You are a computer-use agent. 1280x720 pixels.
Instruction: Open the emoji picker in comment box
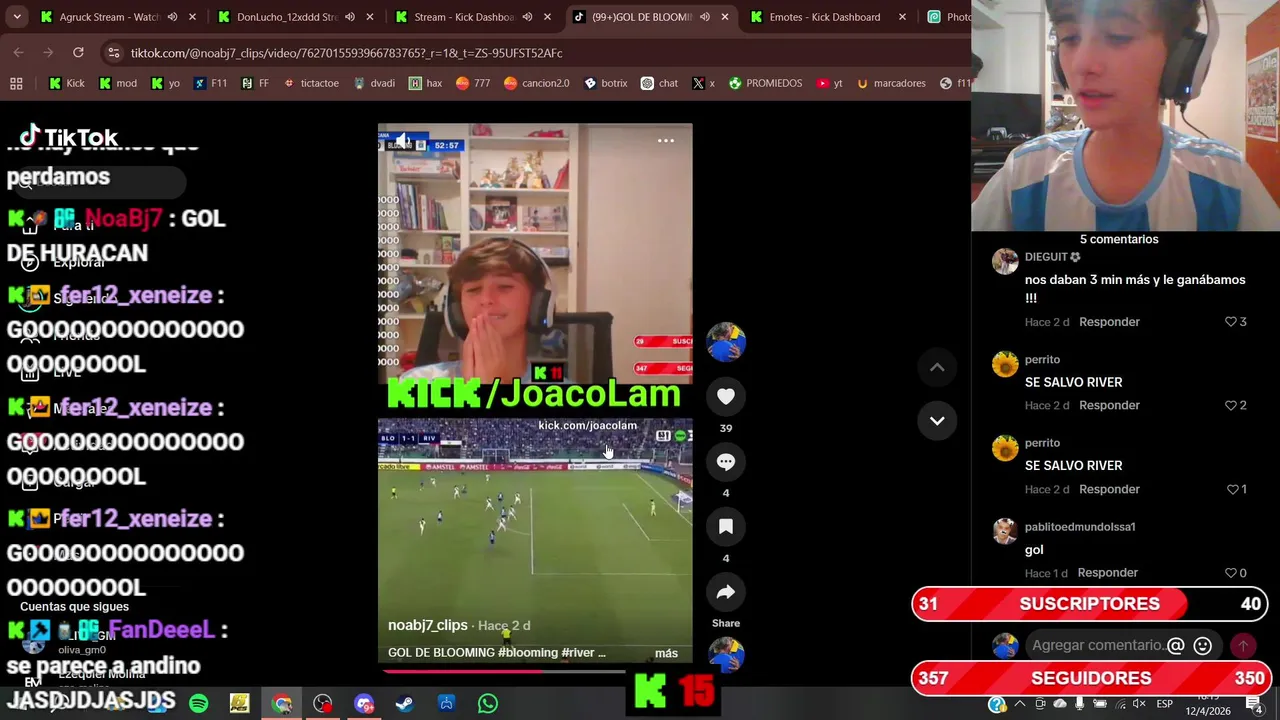1203,646
